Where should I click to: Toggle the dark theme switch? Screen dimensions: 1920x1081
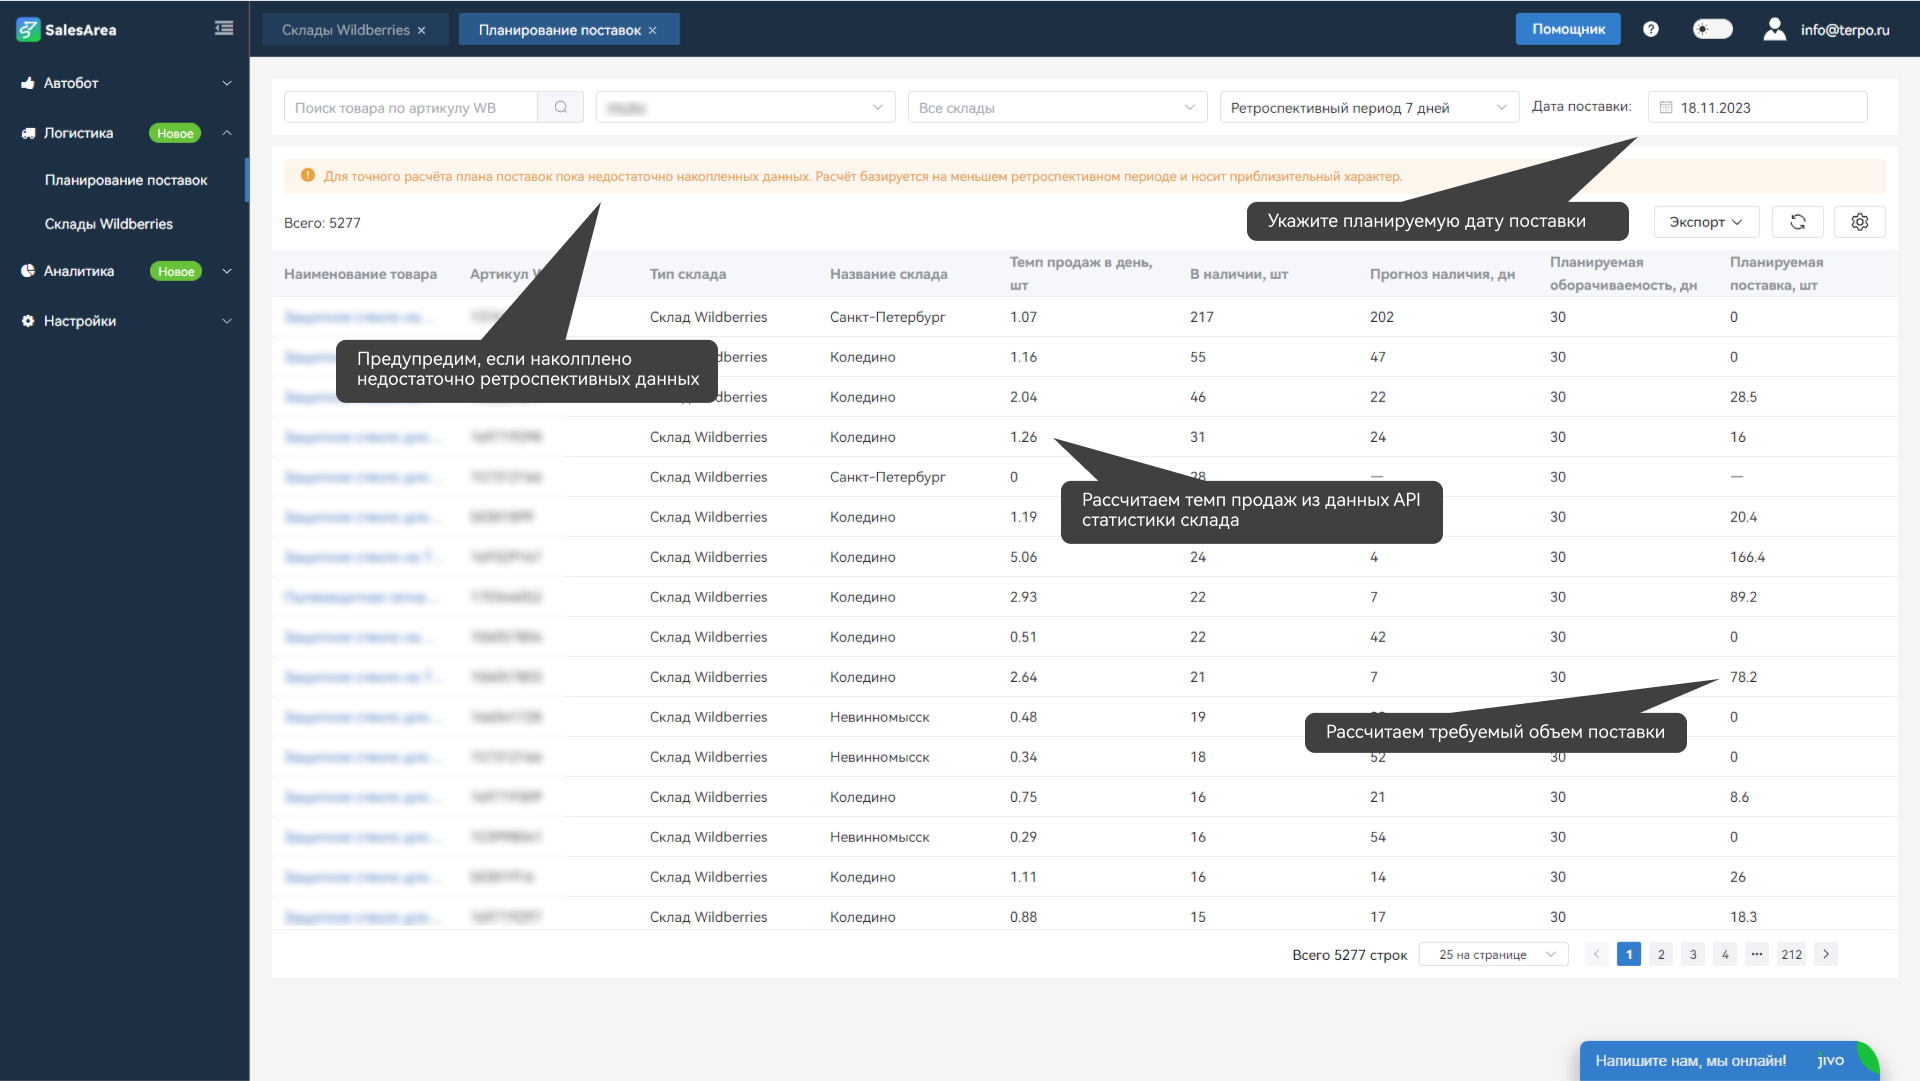pyautogui.click(x=1713, y=29)
